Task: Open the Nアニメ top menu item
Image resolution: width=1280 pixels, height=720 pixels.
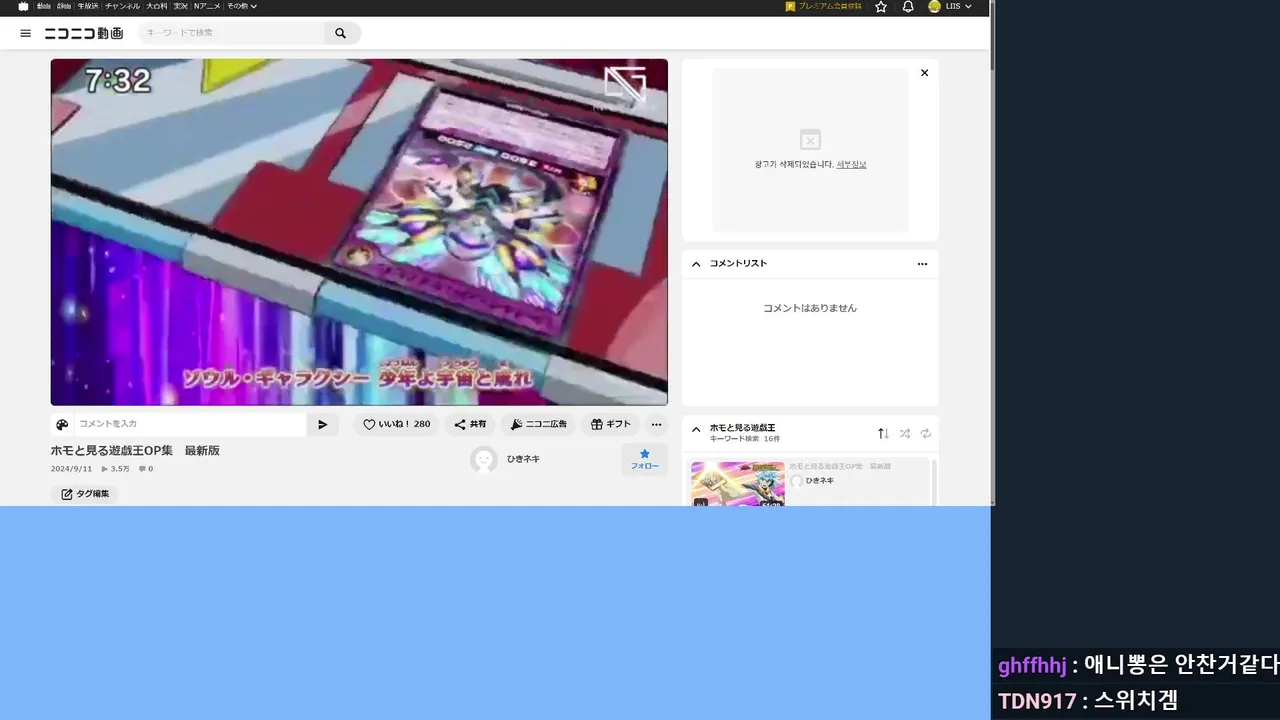Action: pyautogui.click(x=207, y=6)
